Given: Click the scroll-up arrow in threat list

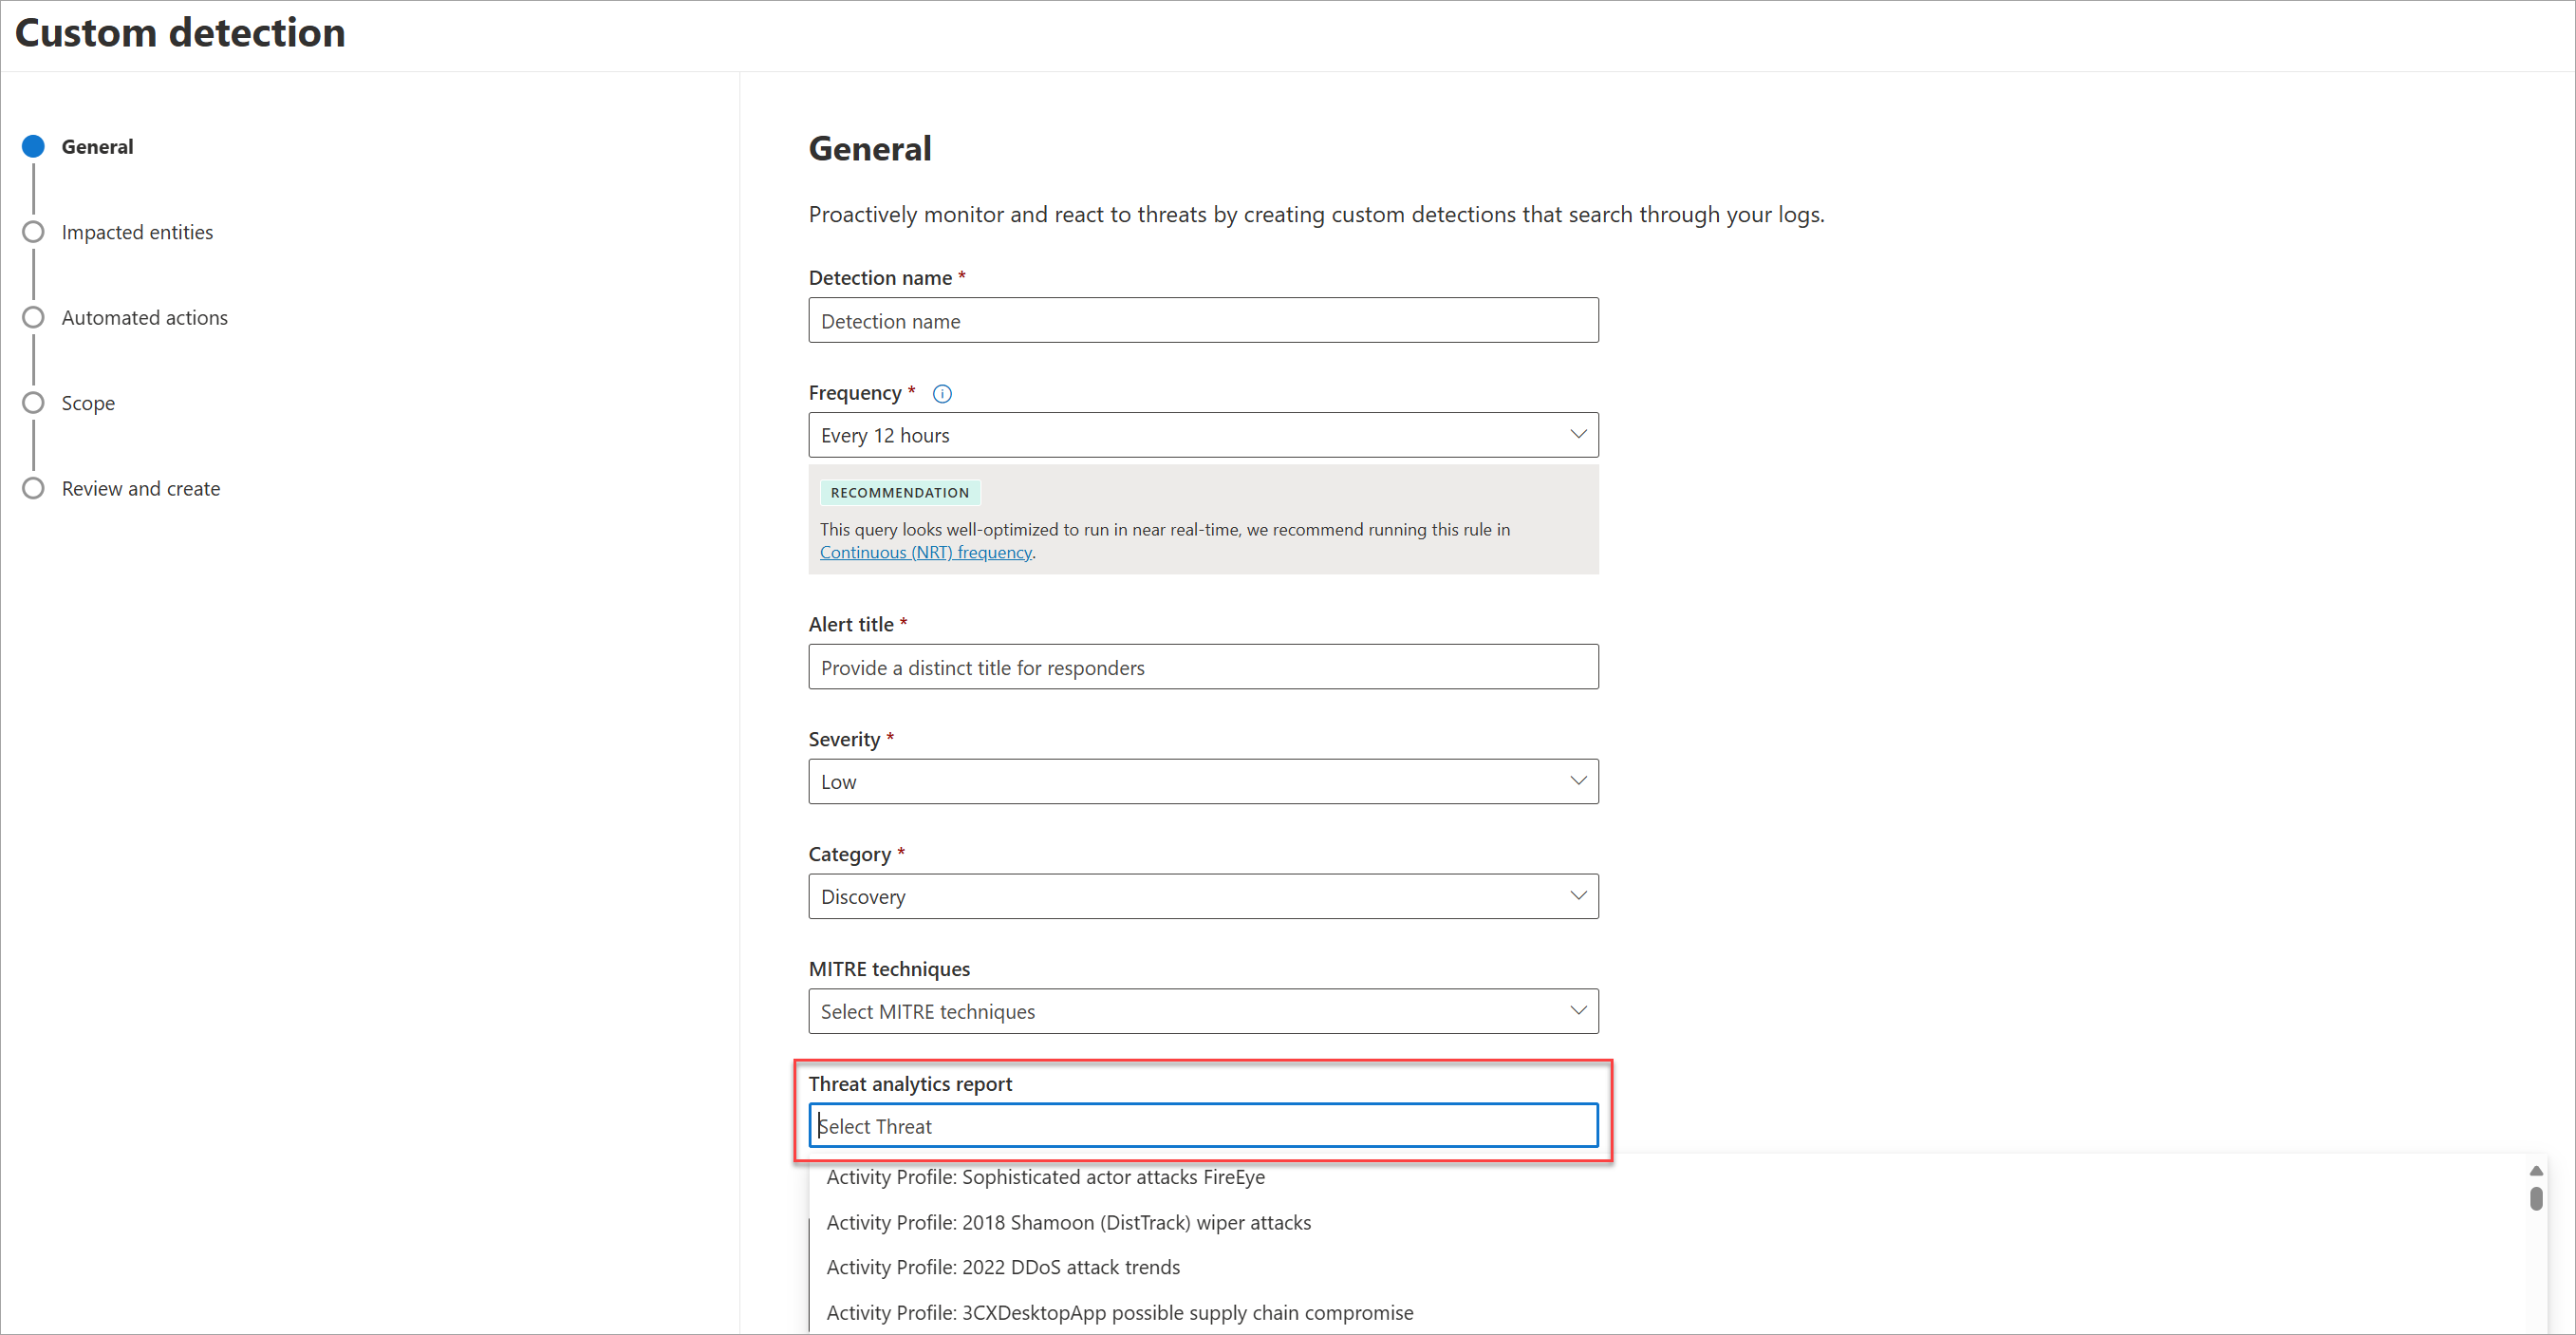Looking at the screenshot, I should pyautogui.click(x=2536, y=1171).
